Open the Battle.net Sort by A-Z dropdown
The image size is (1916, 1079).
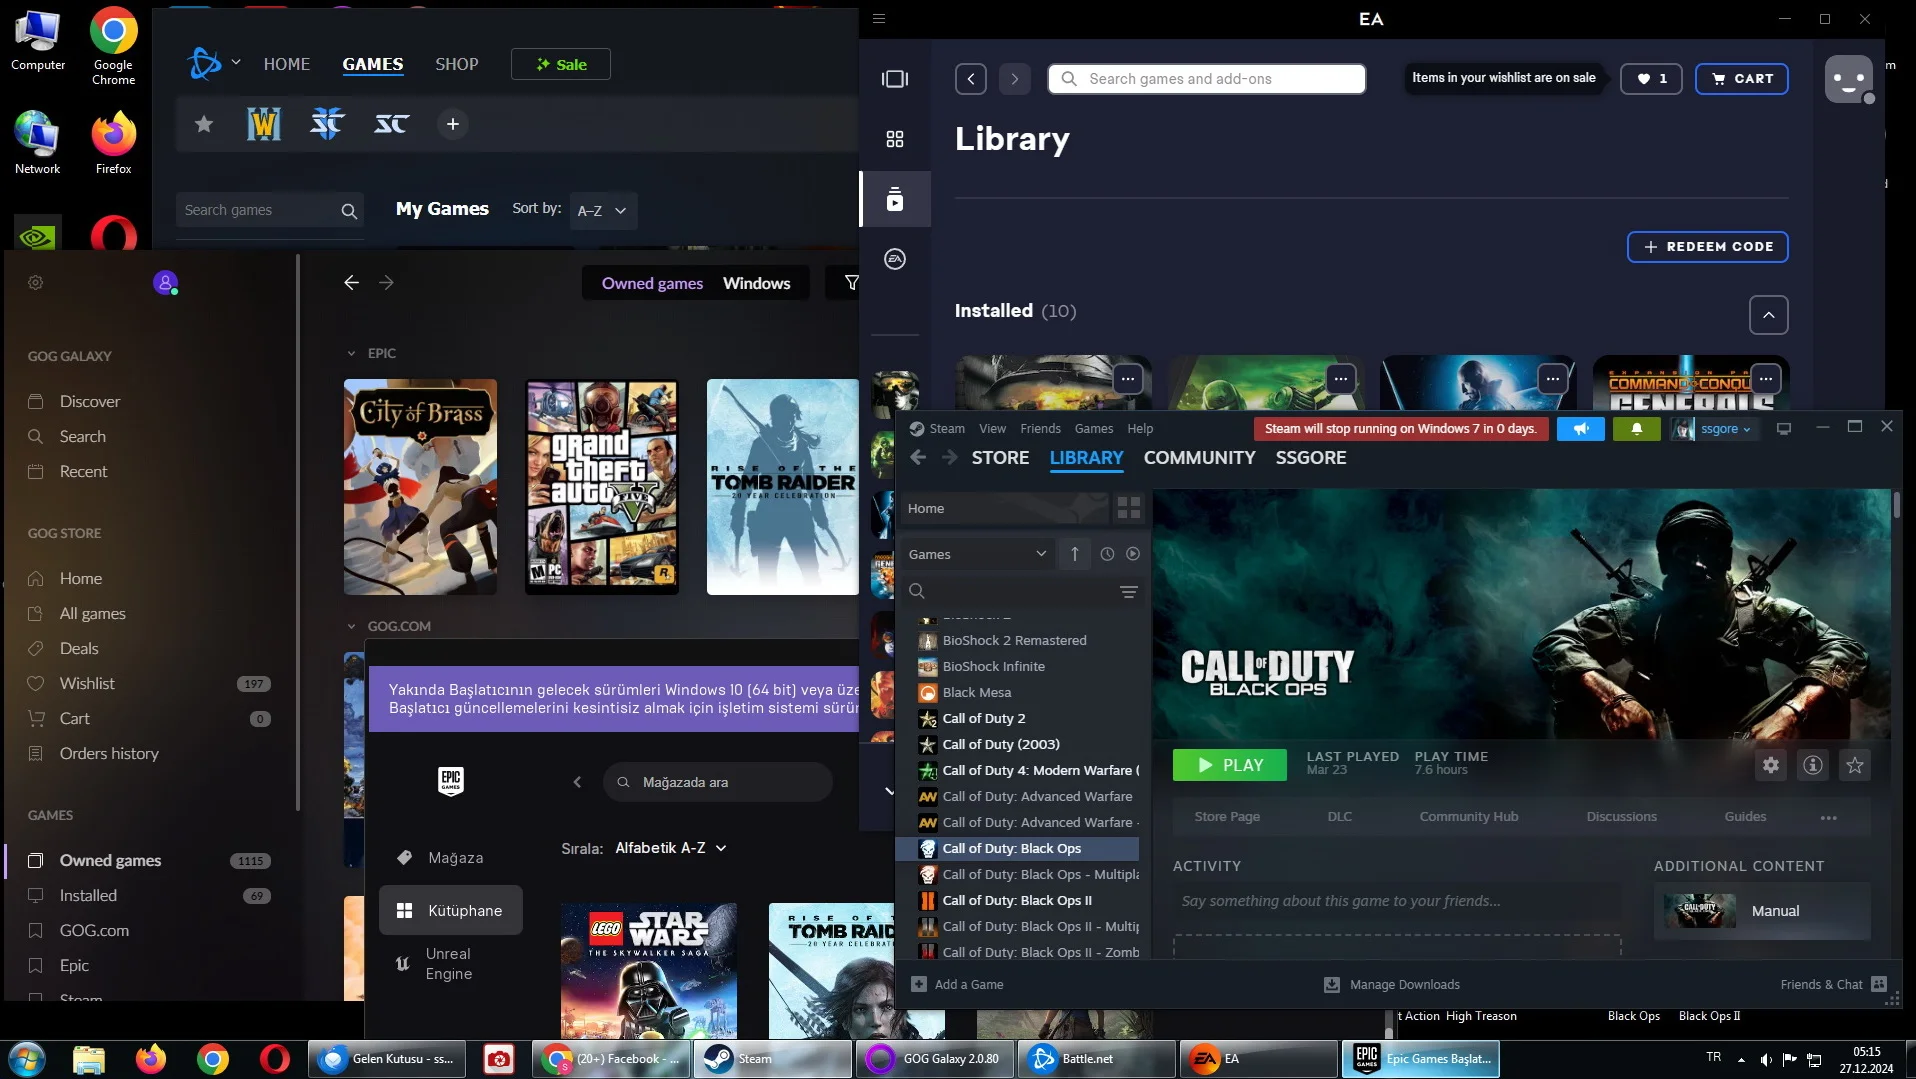click(603, 211)
